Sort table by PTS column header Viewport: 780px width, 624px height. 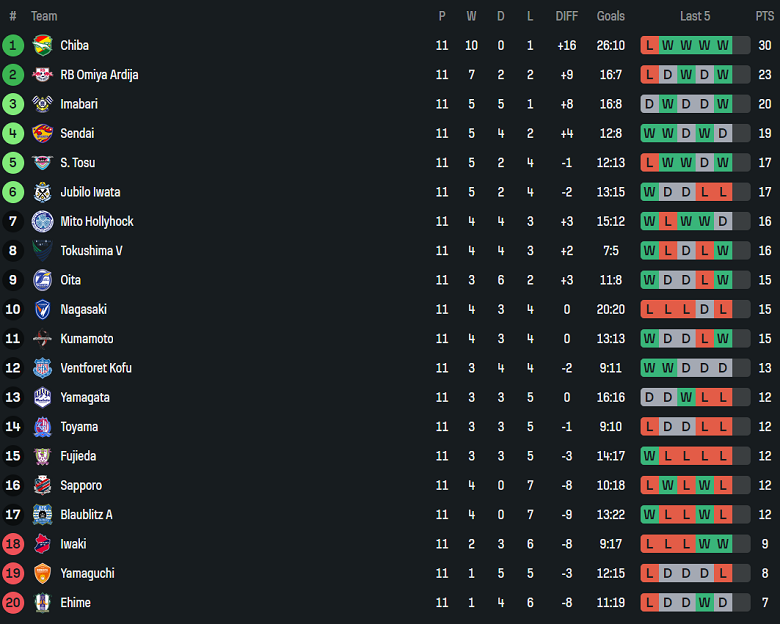point(764,16)
